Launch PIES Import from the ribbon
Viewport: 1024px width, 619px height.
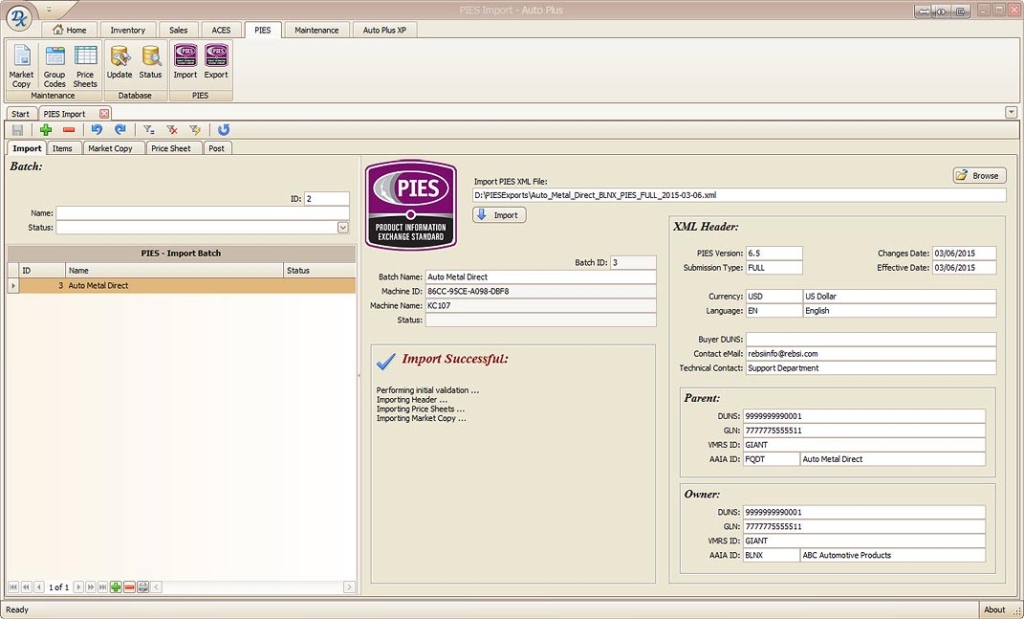(185, 63)
